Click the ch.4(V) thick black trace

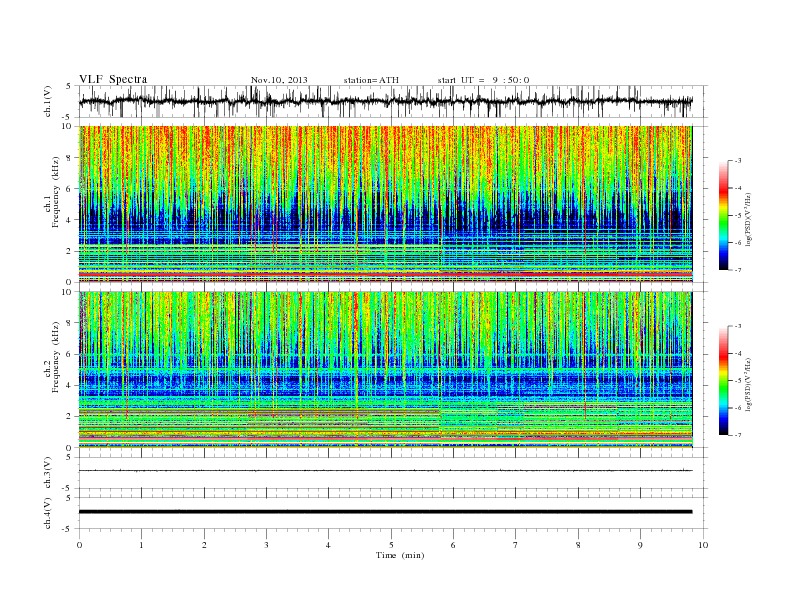pyautogui.click(x=385, y=512)
